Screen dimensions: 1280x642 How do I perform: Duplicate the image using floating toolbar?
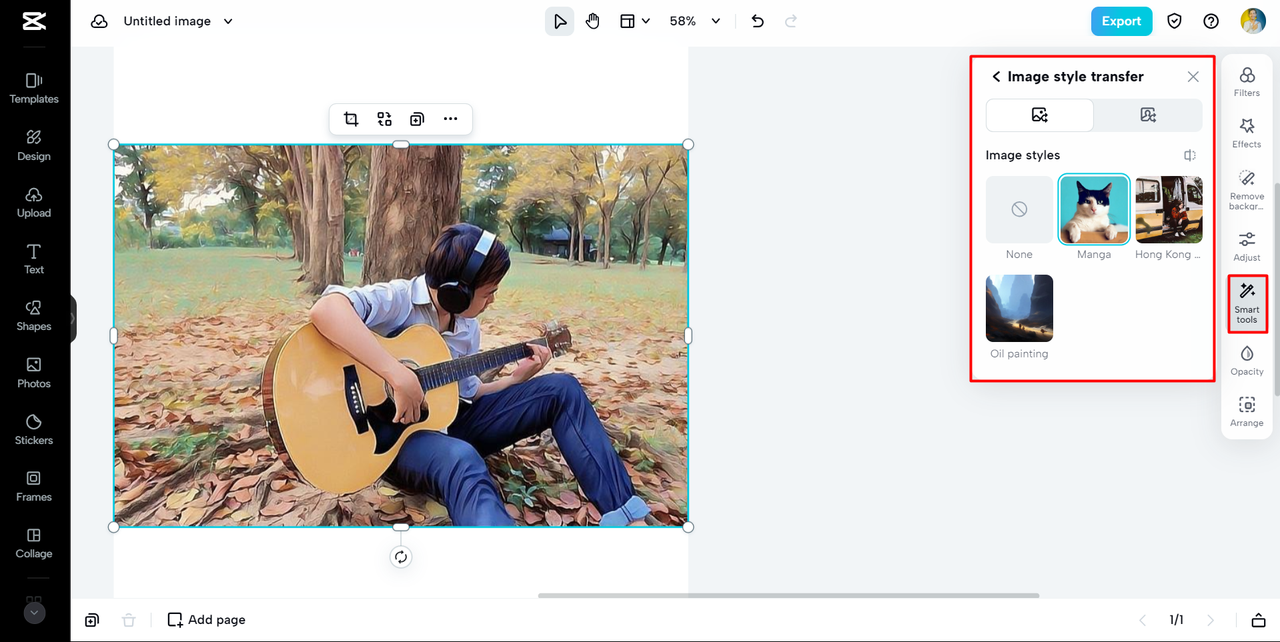tap(417, 119)
